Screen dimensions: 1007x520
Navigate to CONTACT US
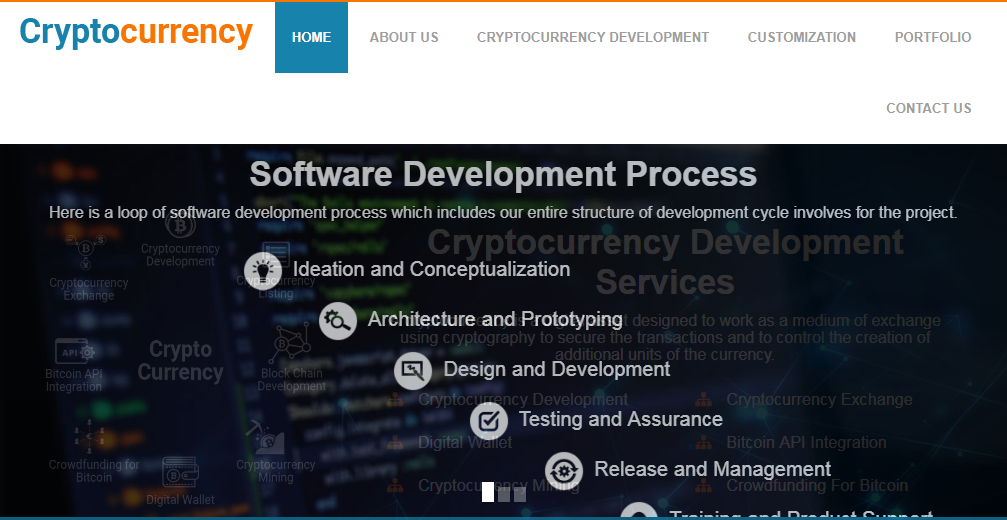pos(929,108)
